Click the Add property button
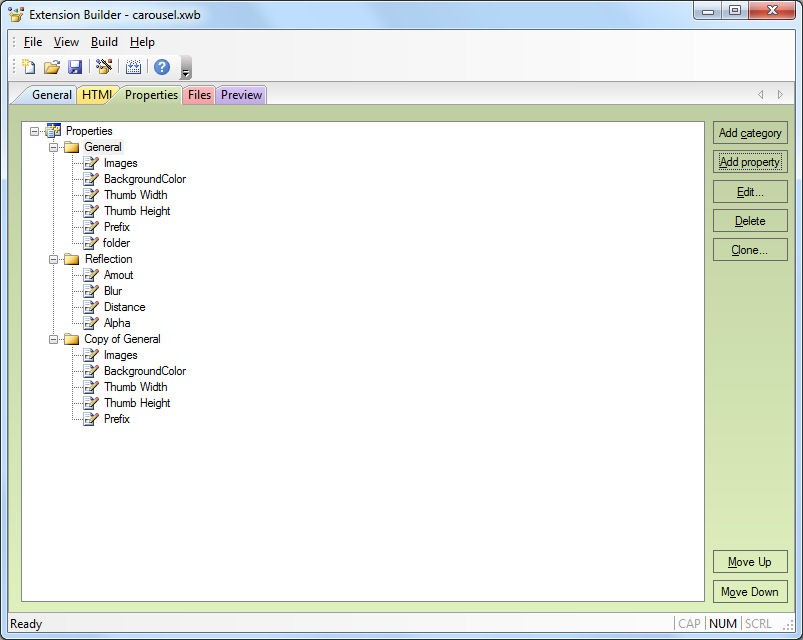Screen dimensions: 803x640 tap(750, 162)
